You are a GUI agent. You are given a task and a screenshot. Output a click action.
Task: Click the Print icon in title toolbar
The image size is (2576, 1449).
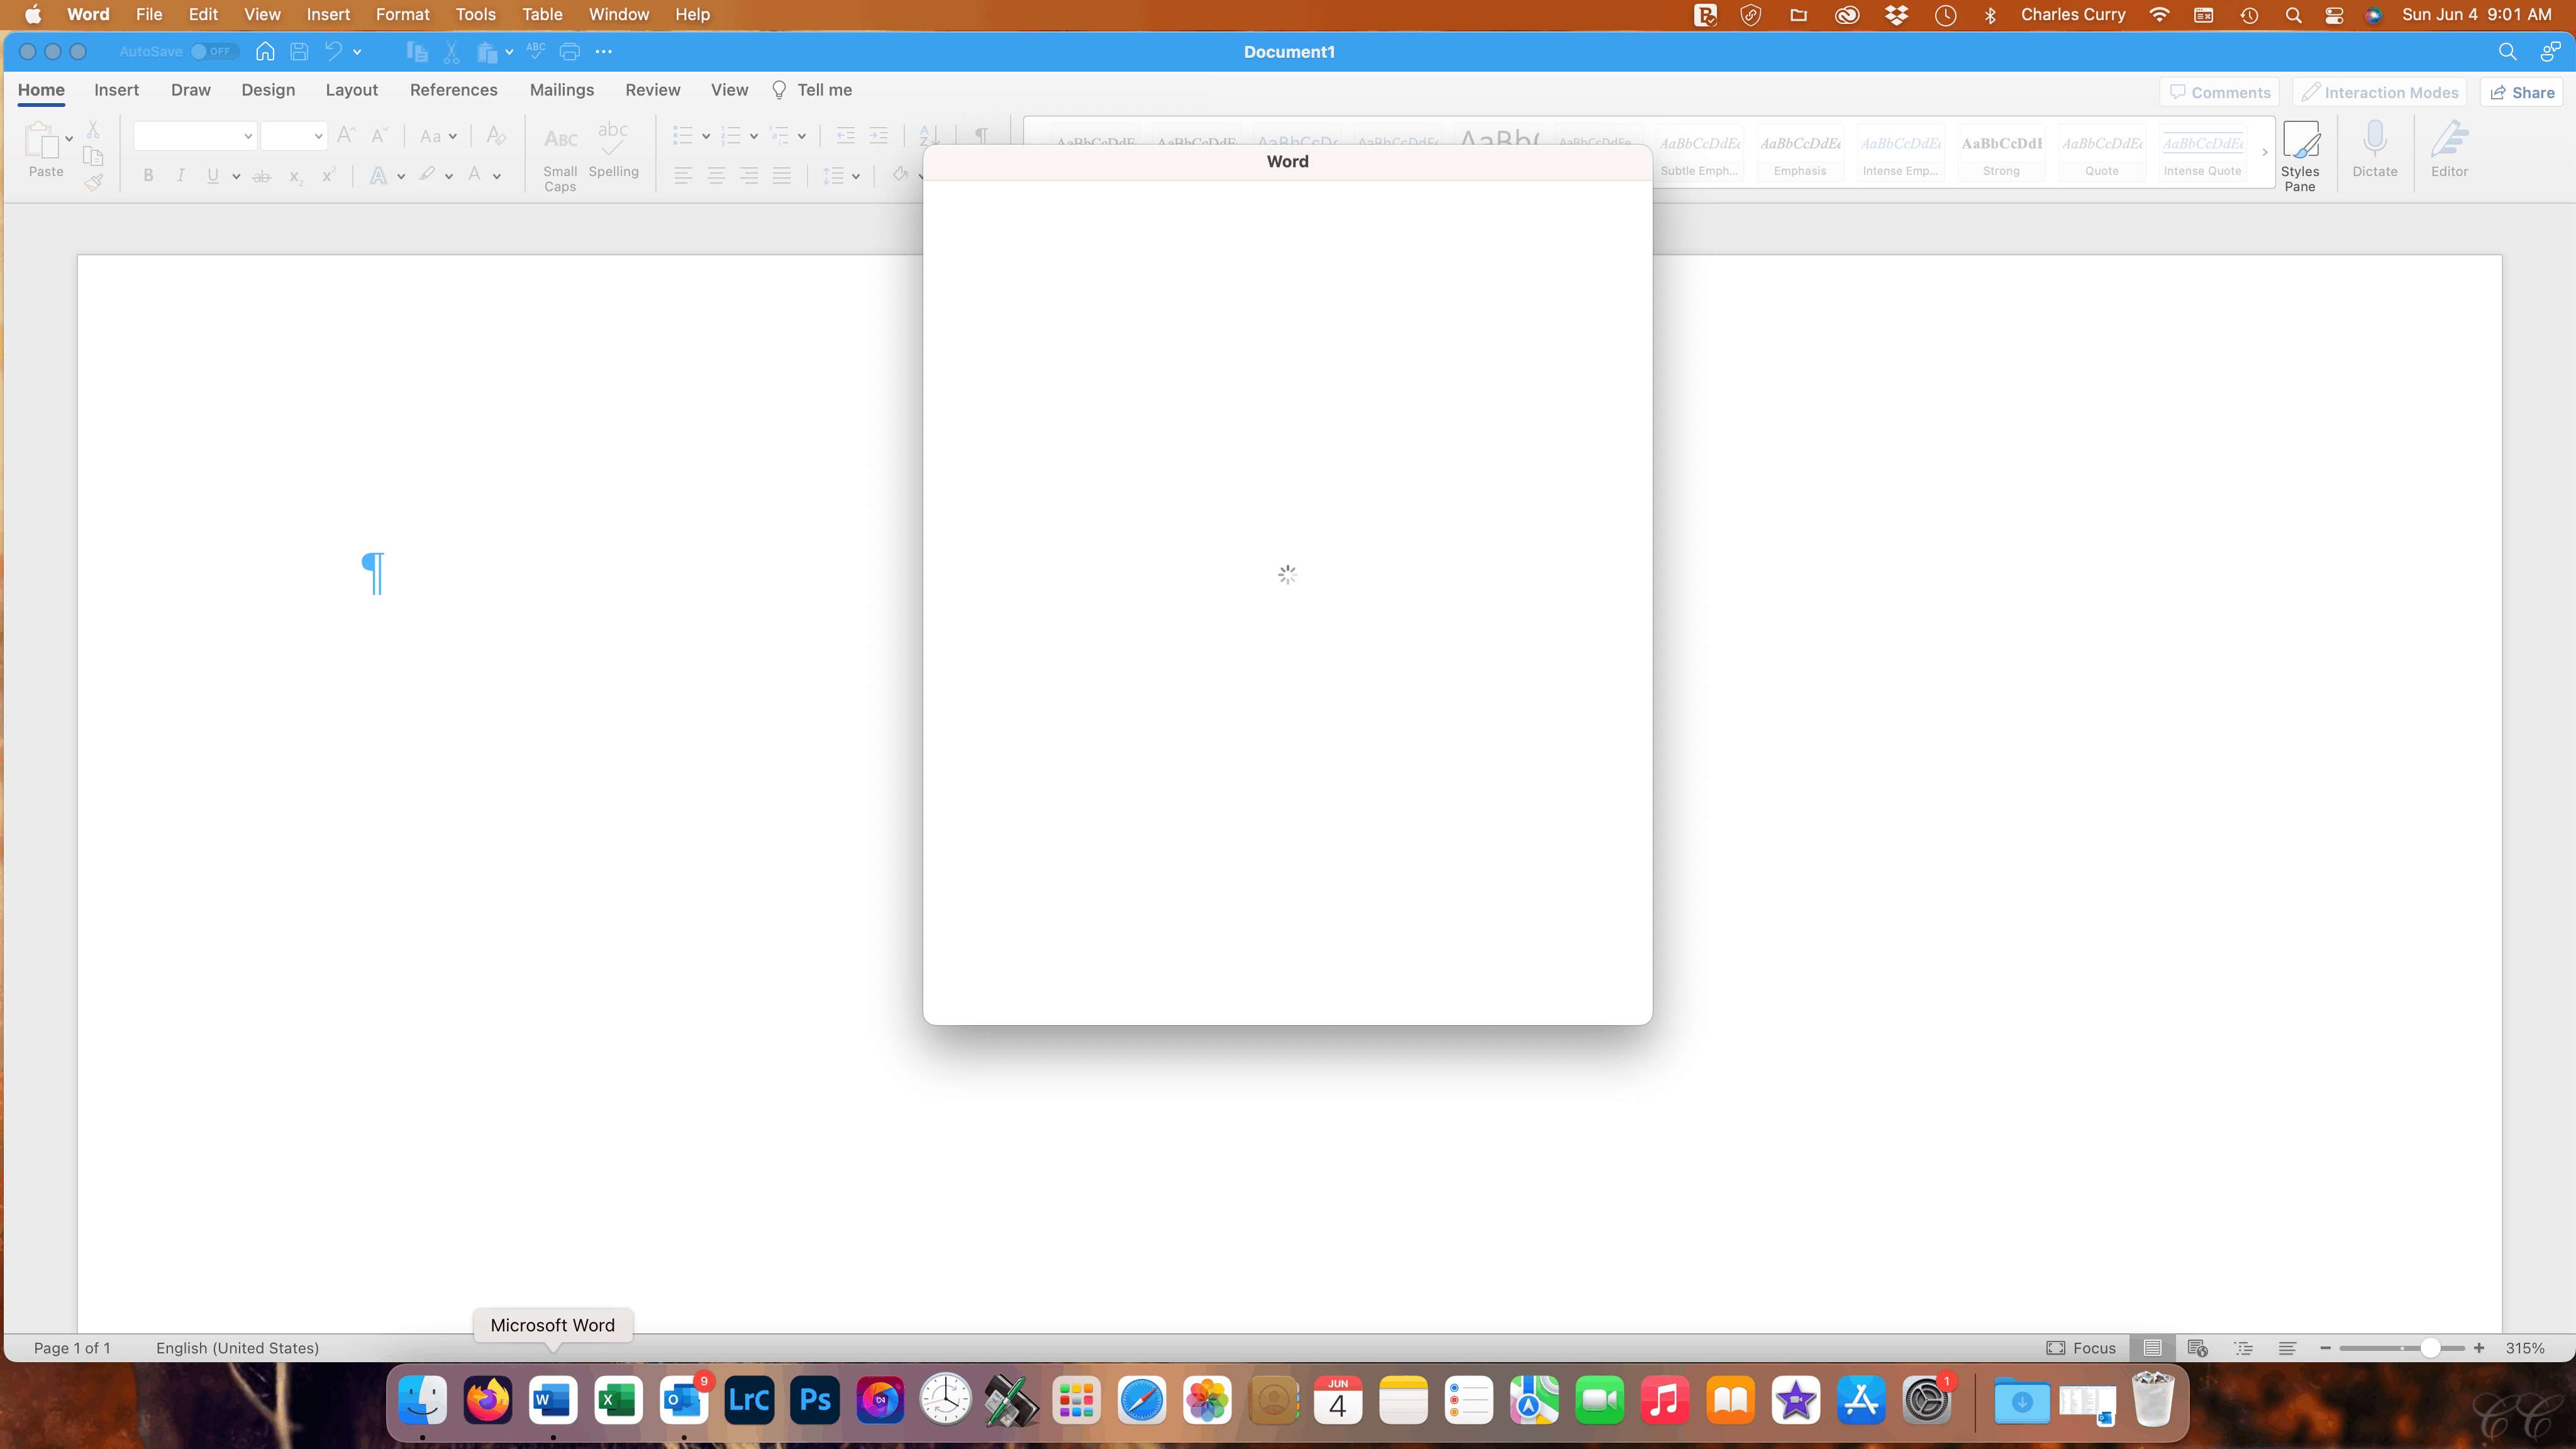pyautogui.click(x=570, y=51)
